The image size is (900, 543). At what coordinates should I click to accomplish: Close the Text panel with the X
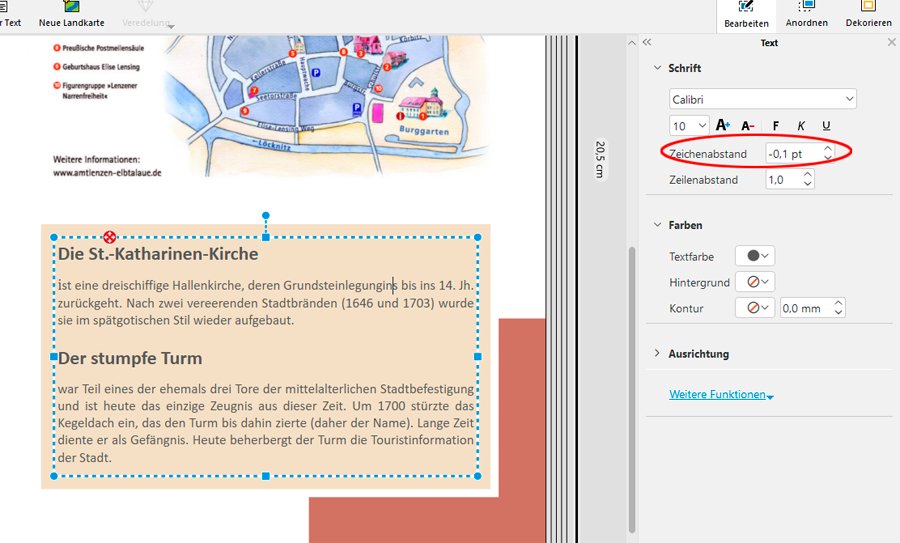tap(892, 43)
